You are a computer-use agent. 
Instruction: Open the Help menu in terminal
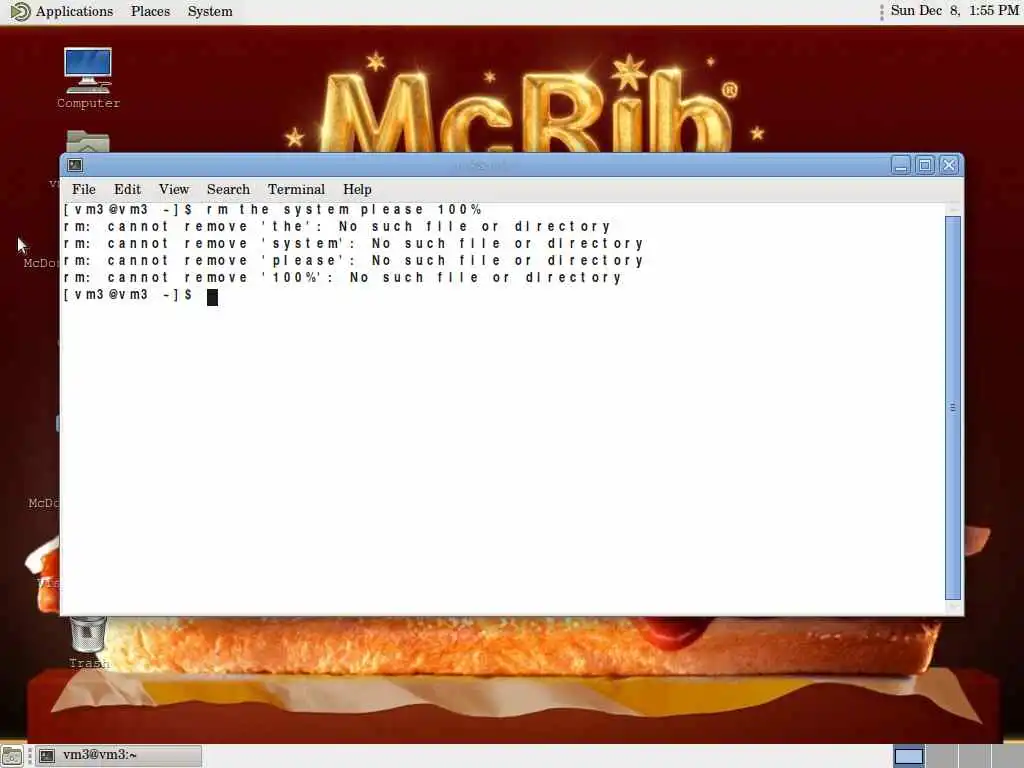(x=357, y=189)
